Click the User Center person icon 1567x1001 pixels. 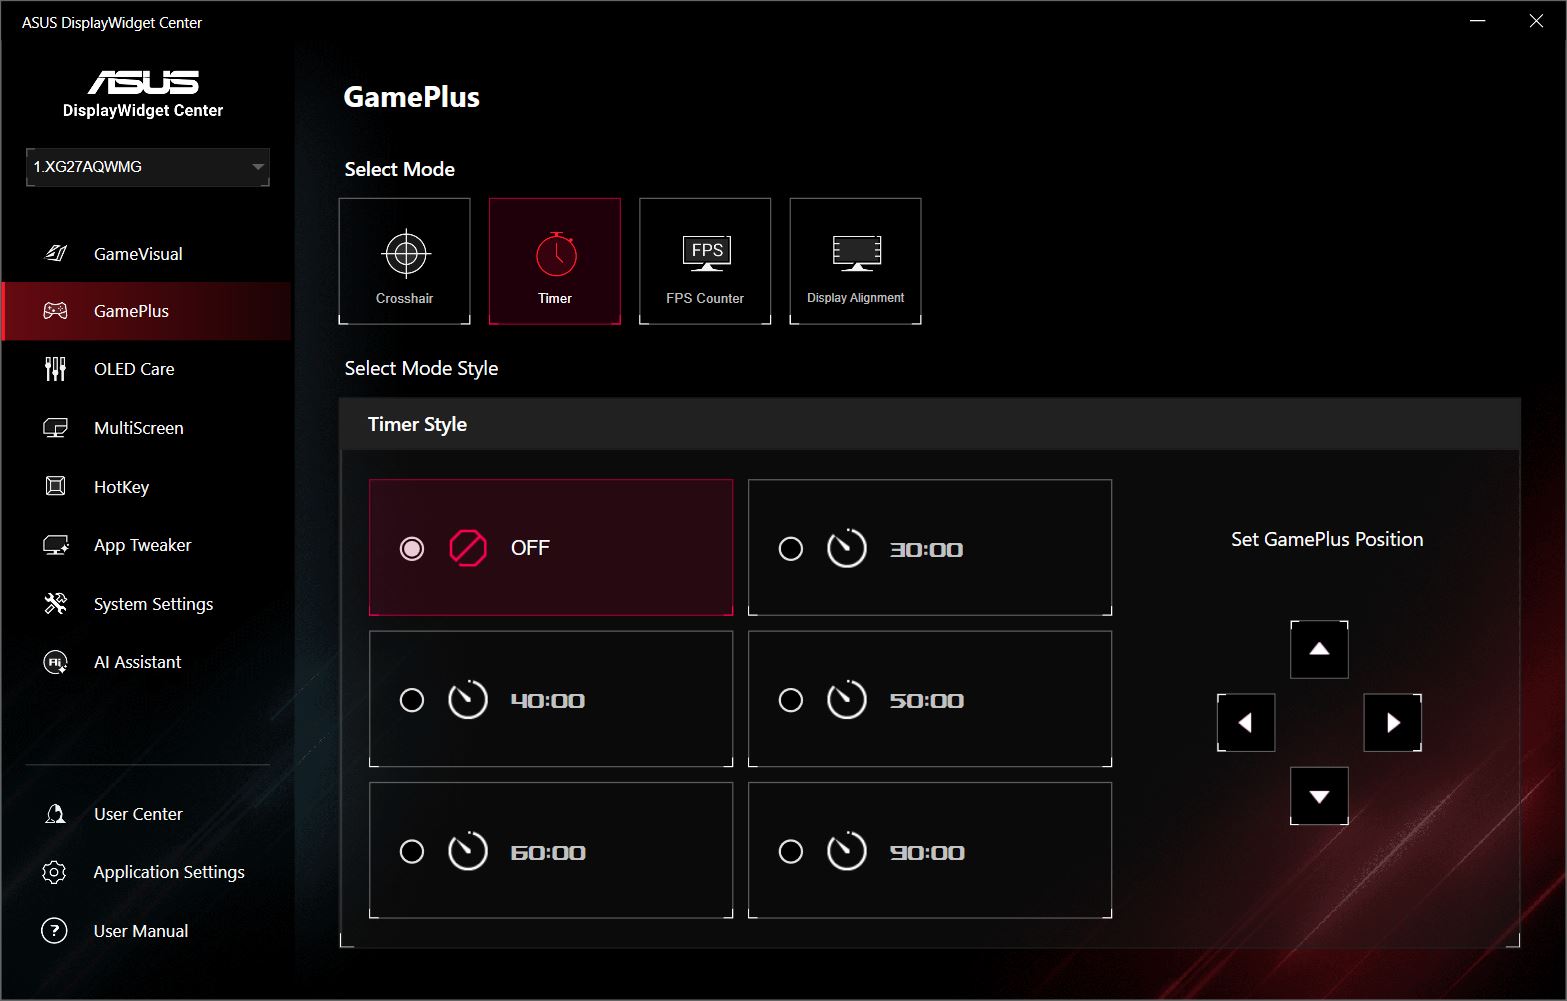pos(55,814)
